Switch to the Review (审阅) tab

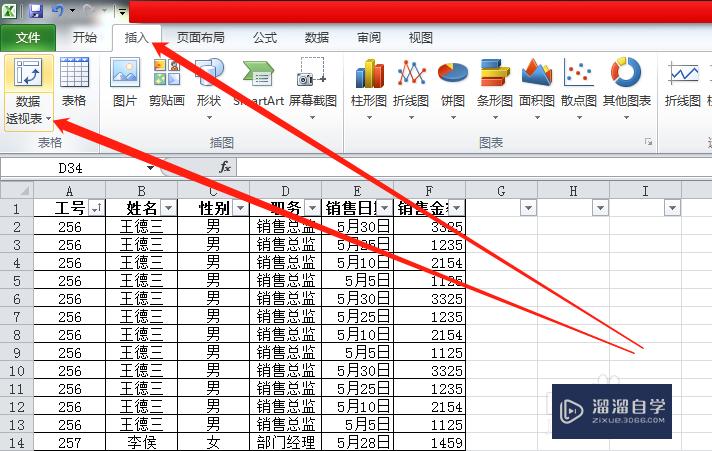(x=369, y=37)
